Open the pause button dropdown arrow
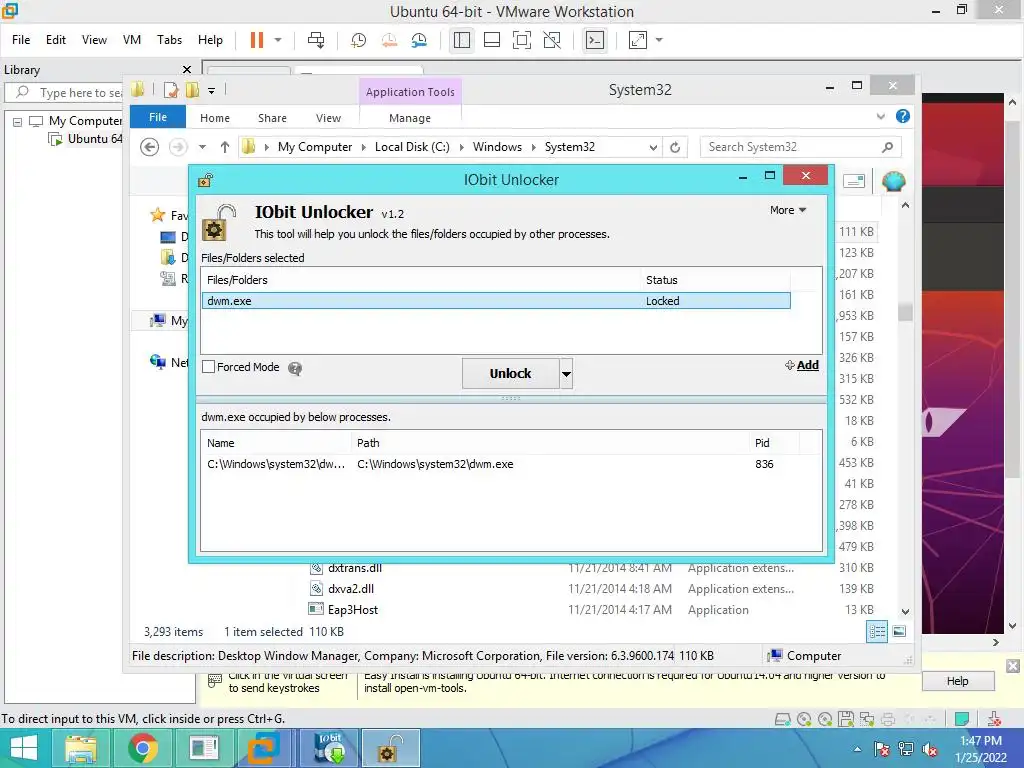 click(x=278, y=40)
